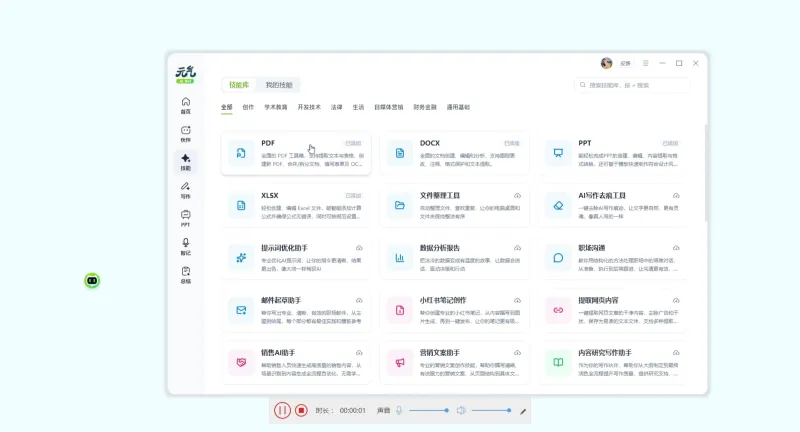Image resolution: width=800 pixels, height=432 pixels.
Task: Select the 学术教育 category filter
Action: (276, 107)
